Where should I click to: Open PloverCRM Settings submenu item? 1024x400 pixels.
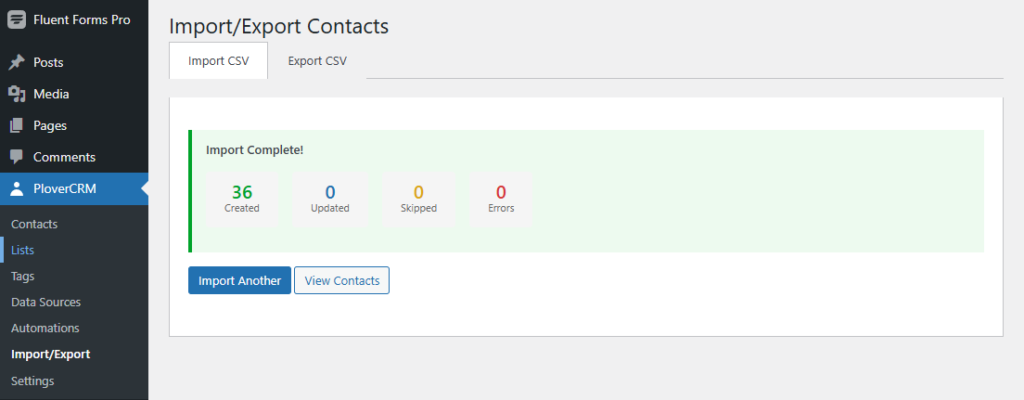click(x=32, y=380)
